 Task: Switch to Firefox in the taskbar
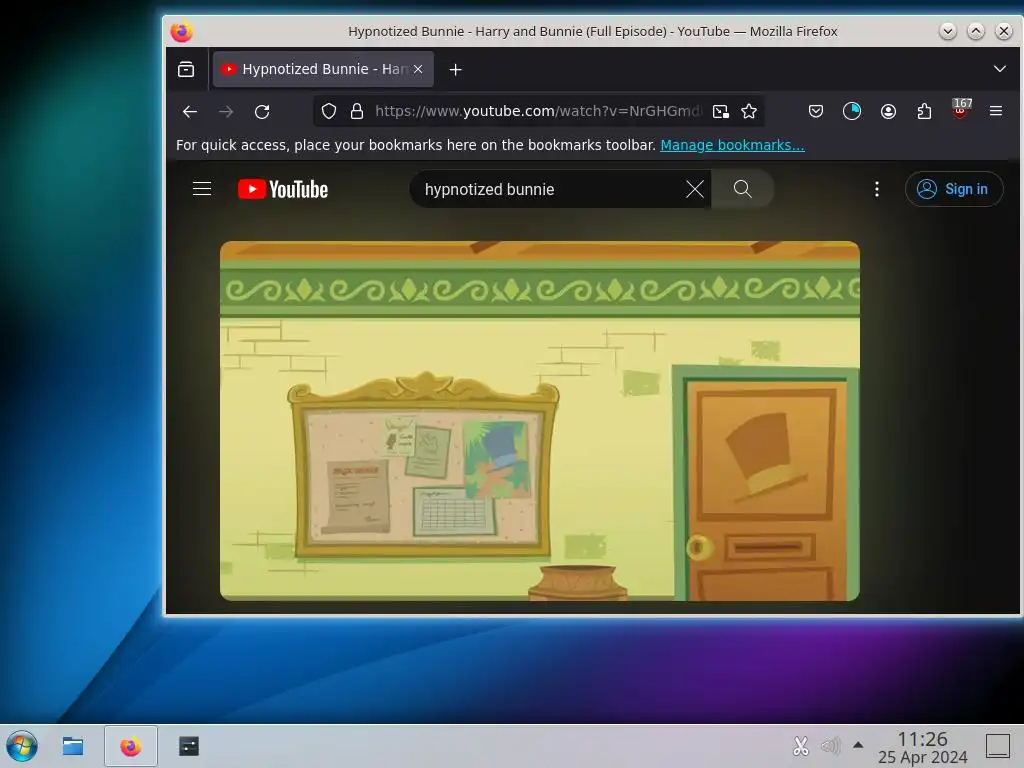(131, 746)
